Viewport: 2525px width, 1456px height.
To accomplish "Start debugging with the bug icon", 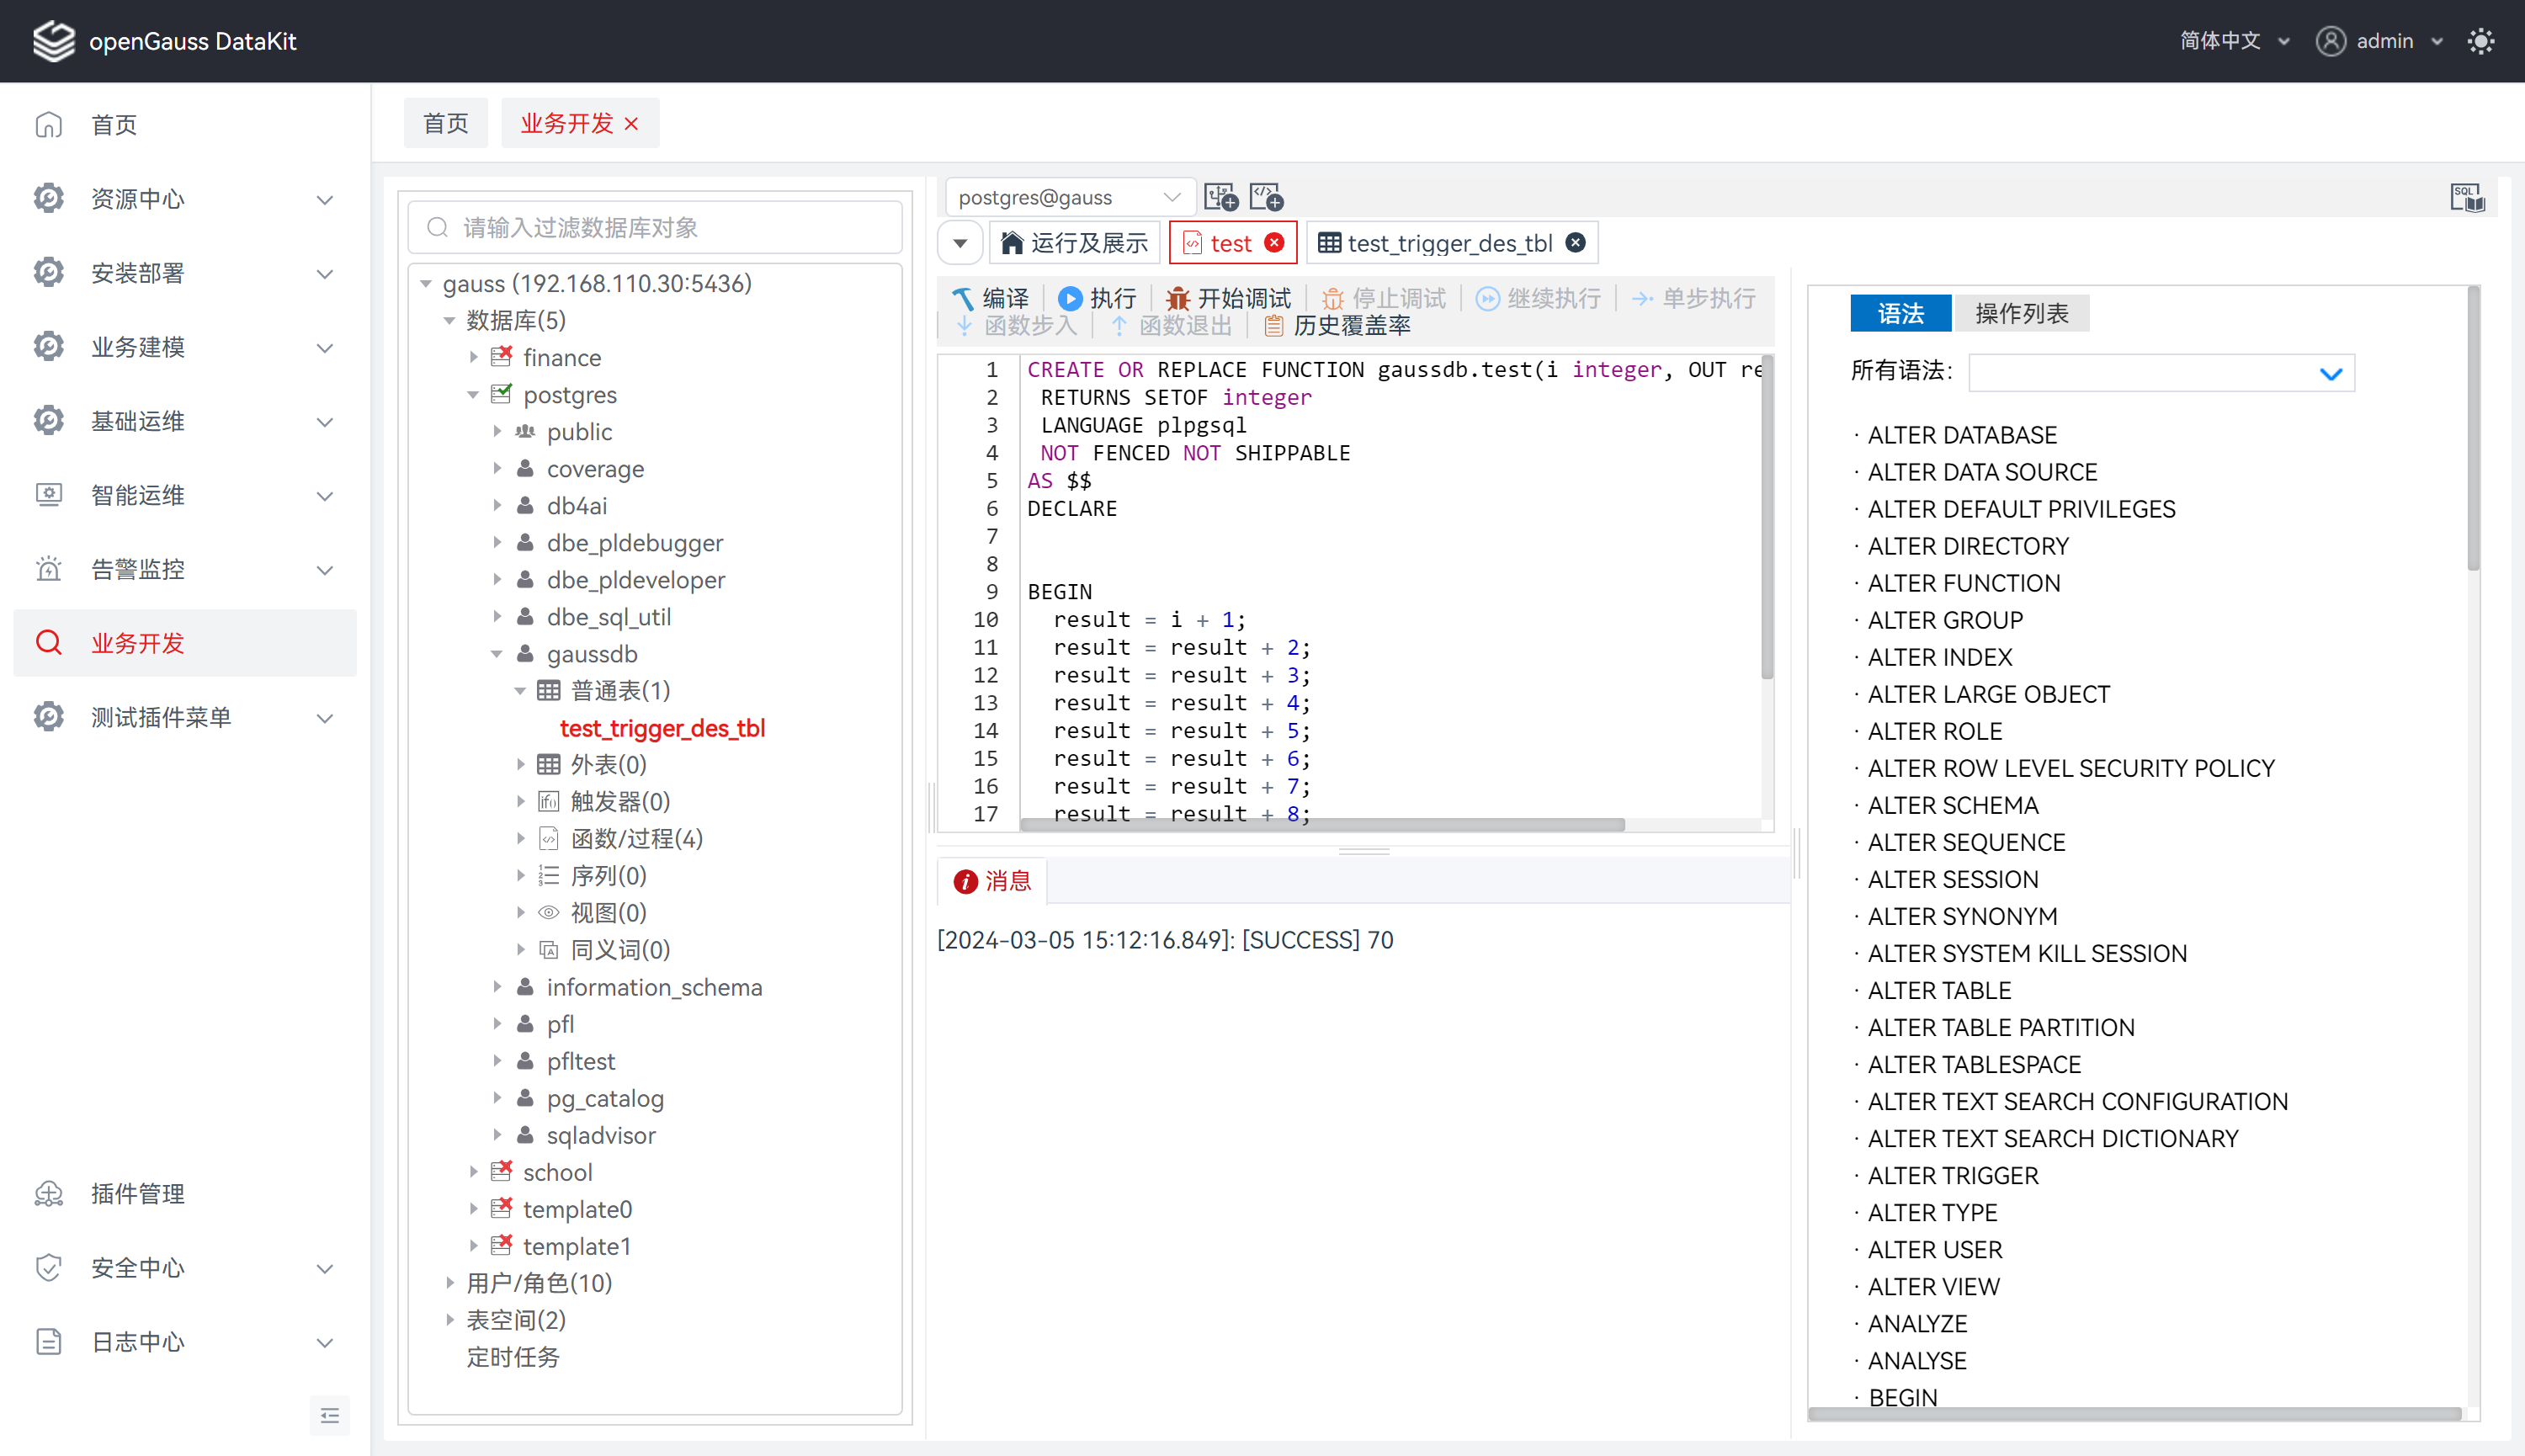I will (x=1178, y=298).
